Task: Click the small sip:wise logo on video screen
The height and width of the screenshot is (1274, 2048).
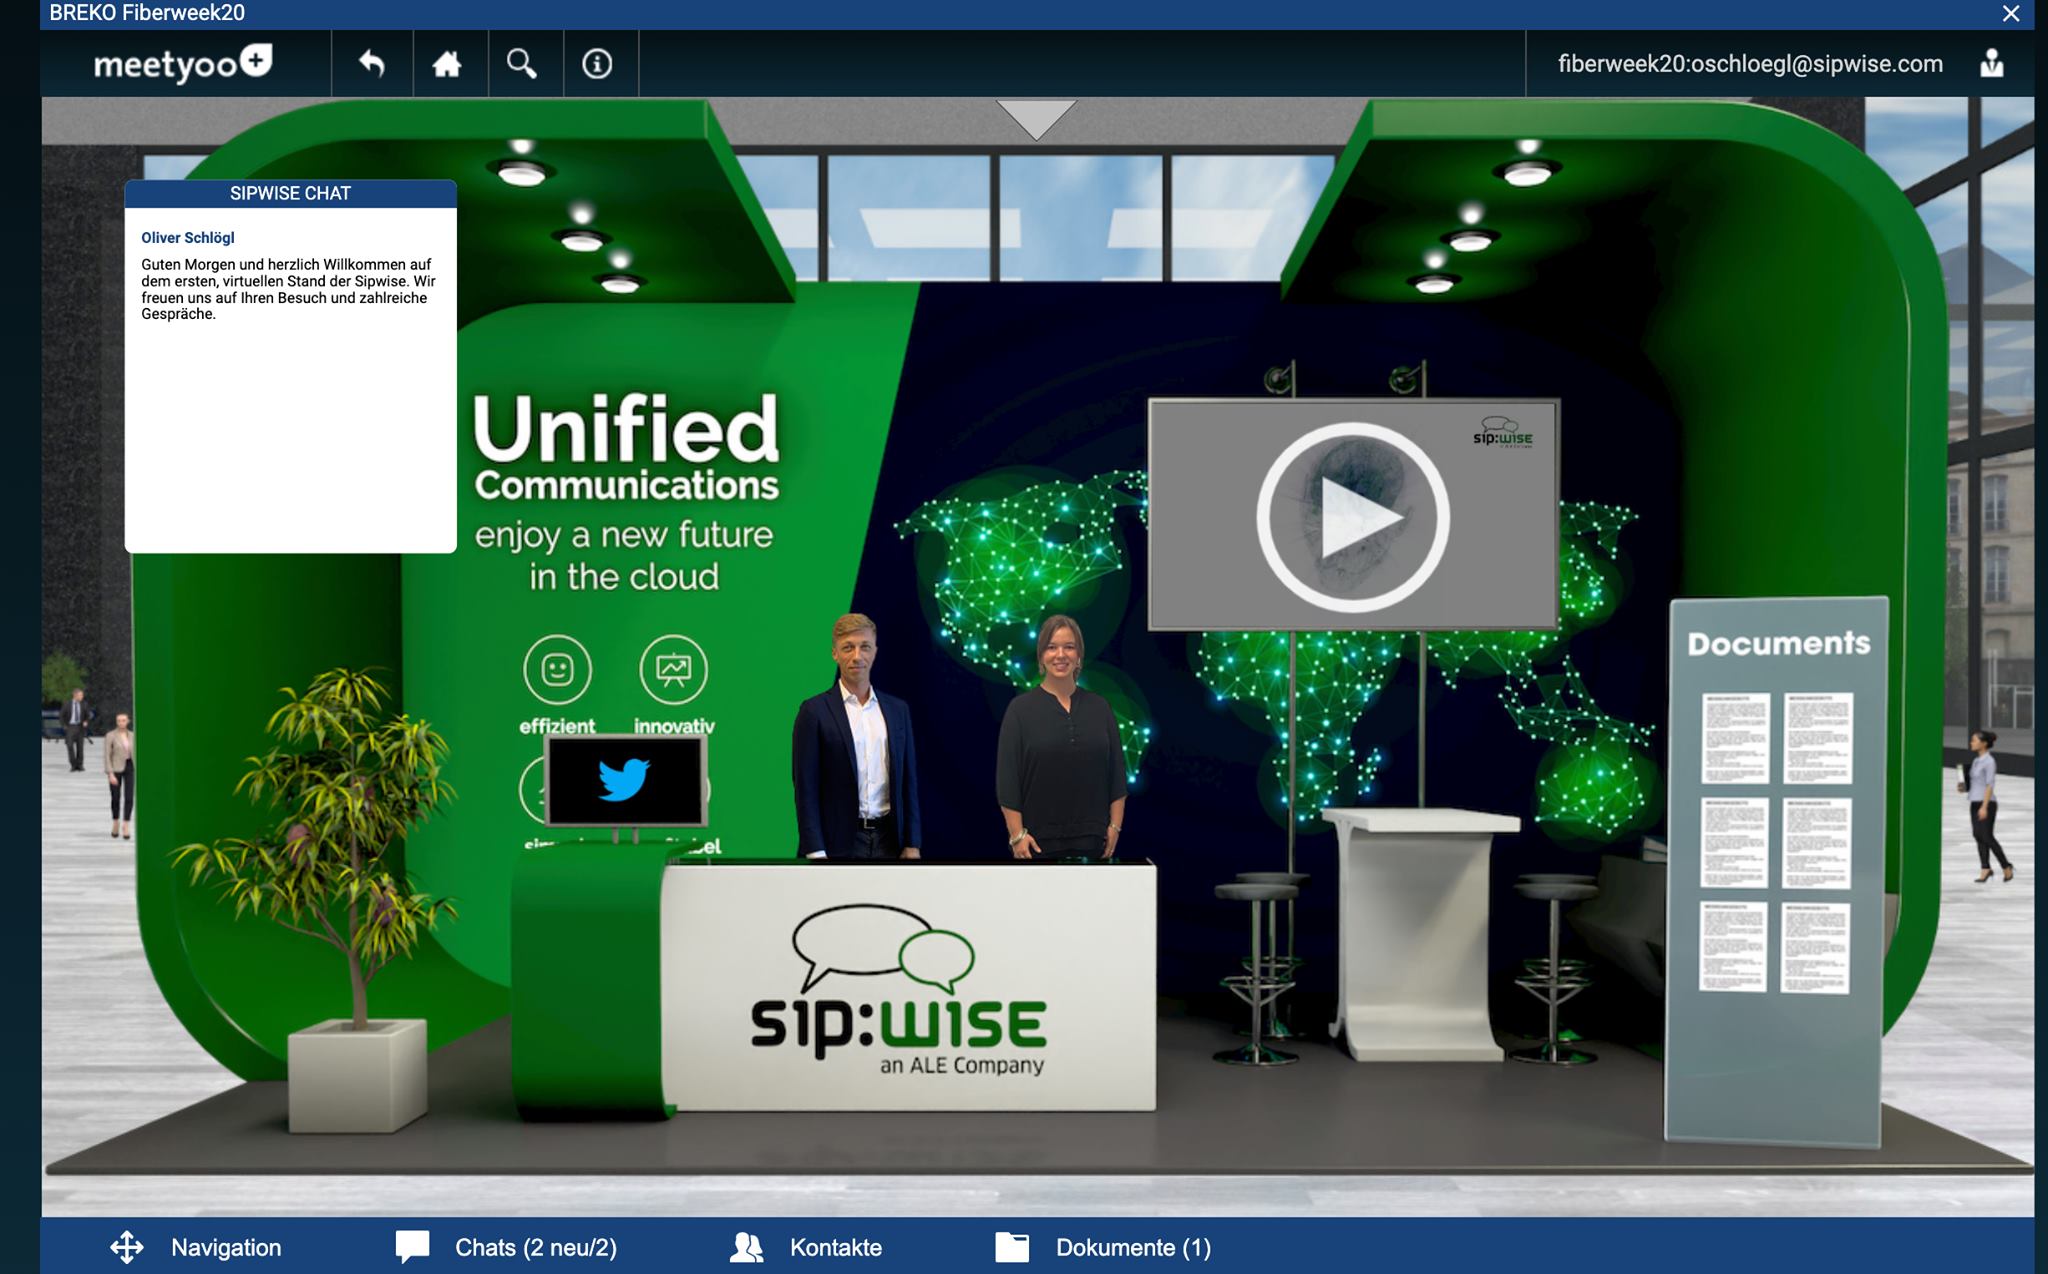Action: point(1502,432)
